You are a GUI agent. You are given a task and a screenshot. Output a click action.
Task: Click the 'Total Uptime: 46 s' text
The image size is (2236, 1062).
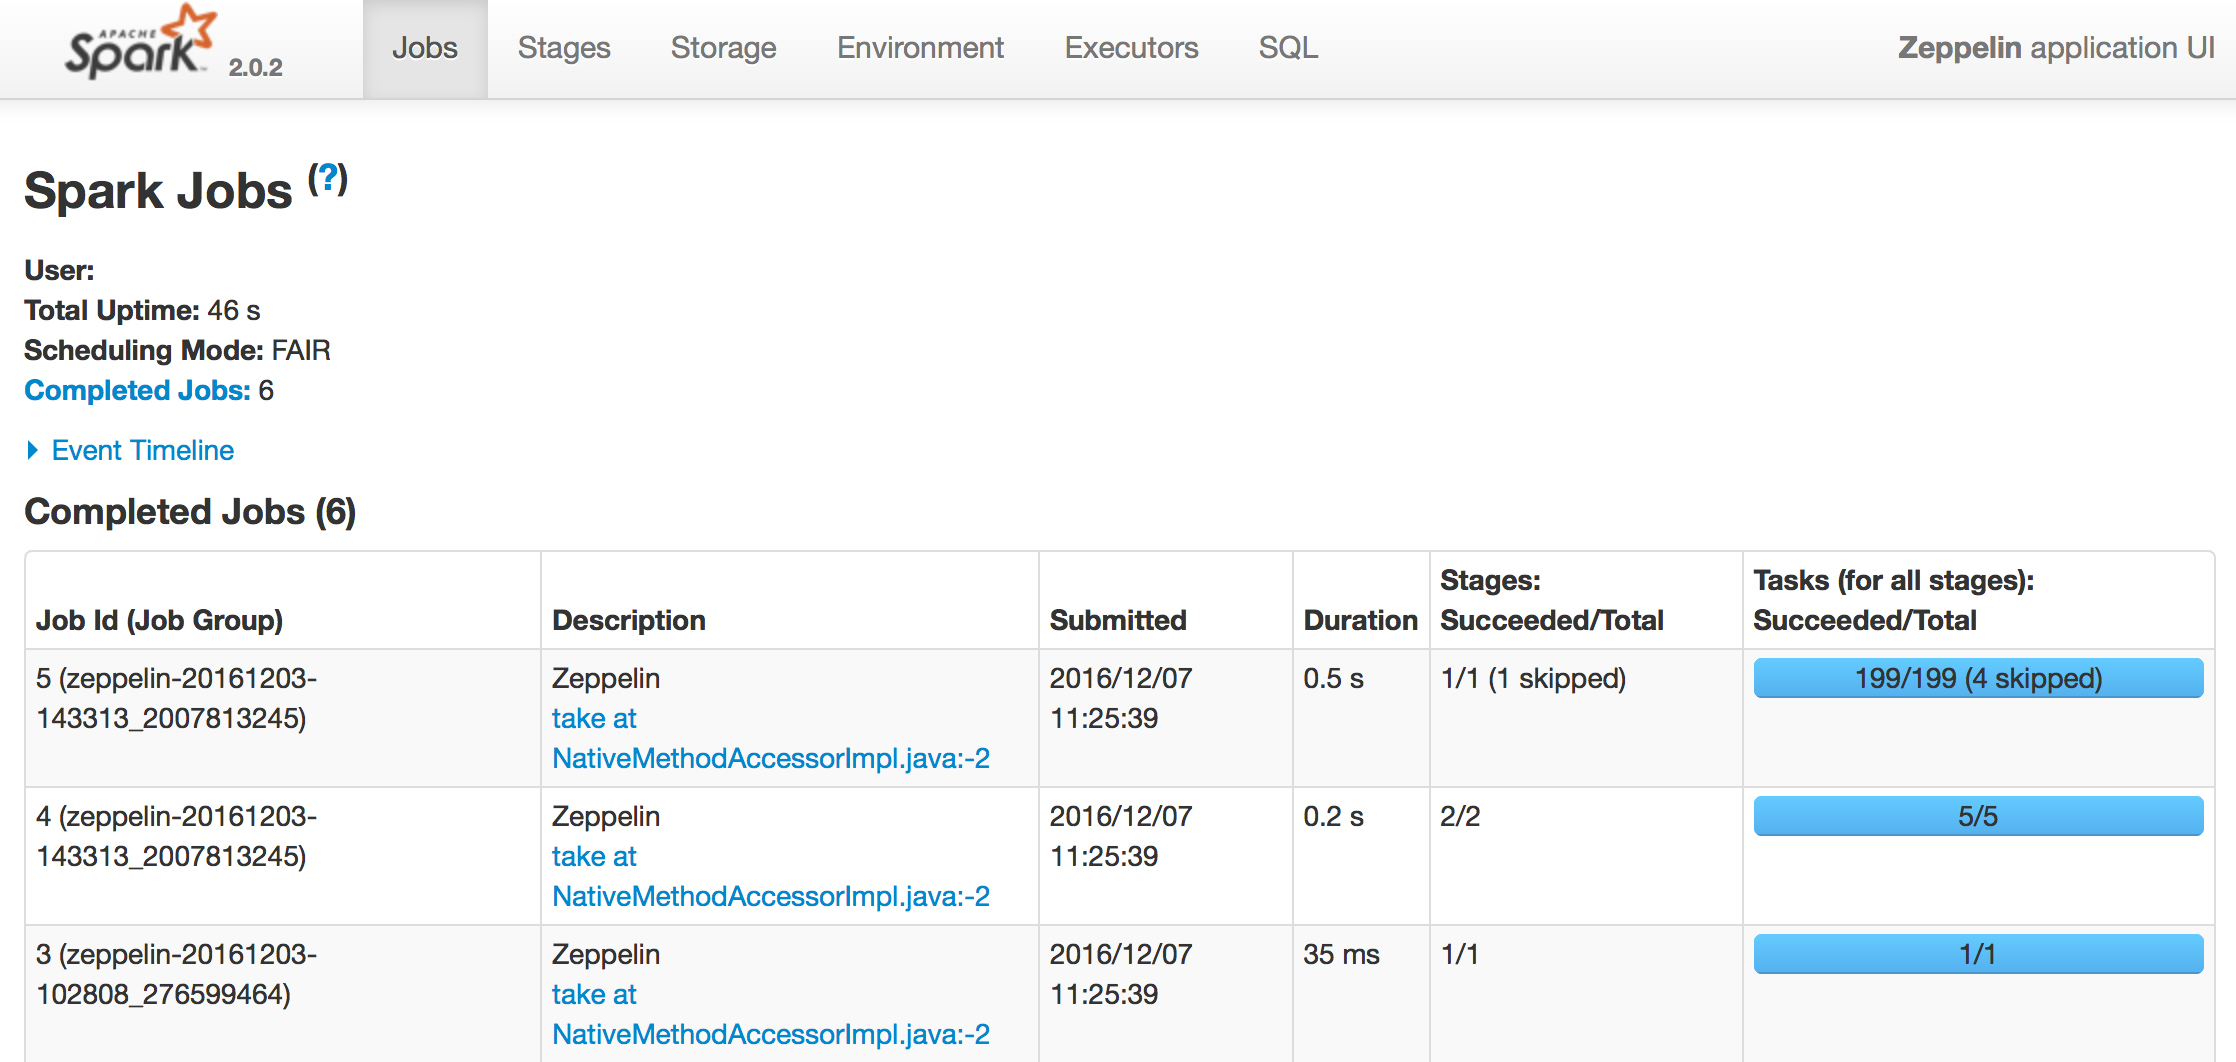pos(142,310)
